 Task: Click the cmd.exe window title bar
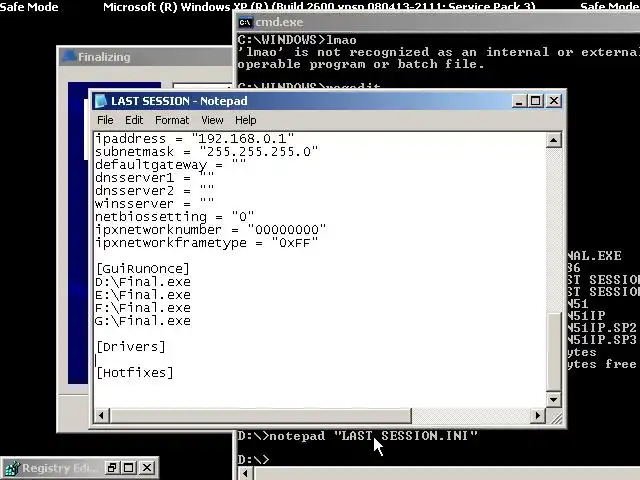click(x=438, y=22)
